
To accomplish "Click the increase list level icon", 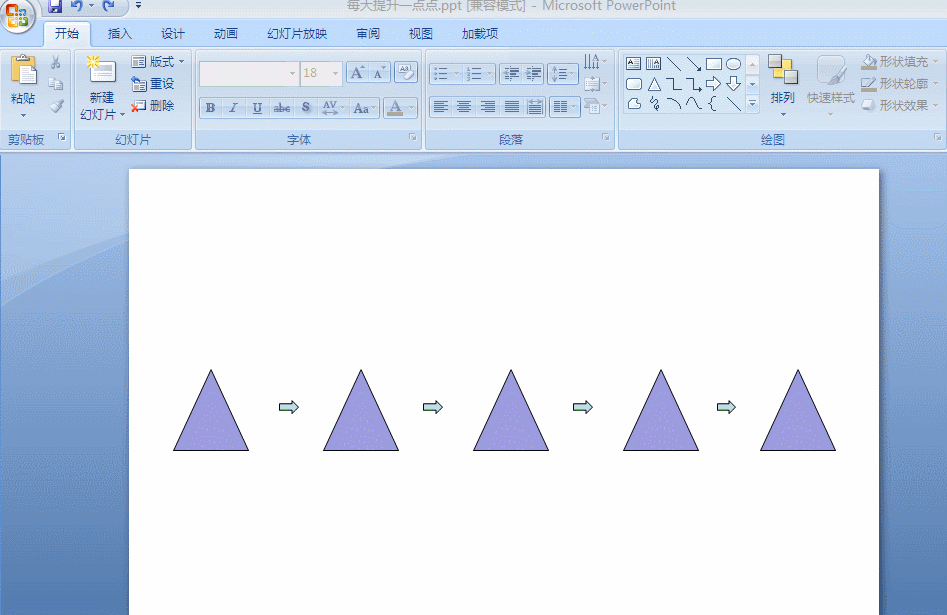I will [x=534, y=74].
